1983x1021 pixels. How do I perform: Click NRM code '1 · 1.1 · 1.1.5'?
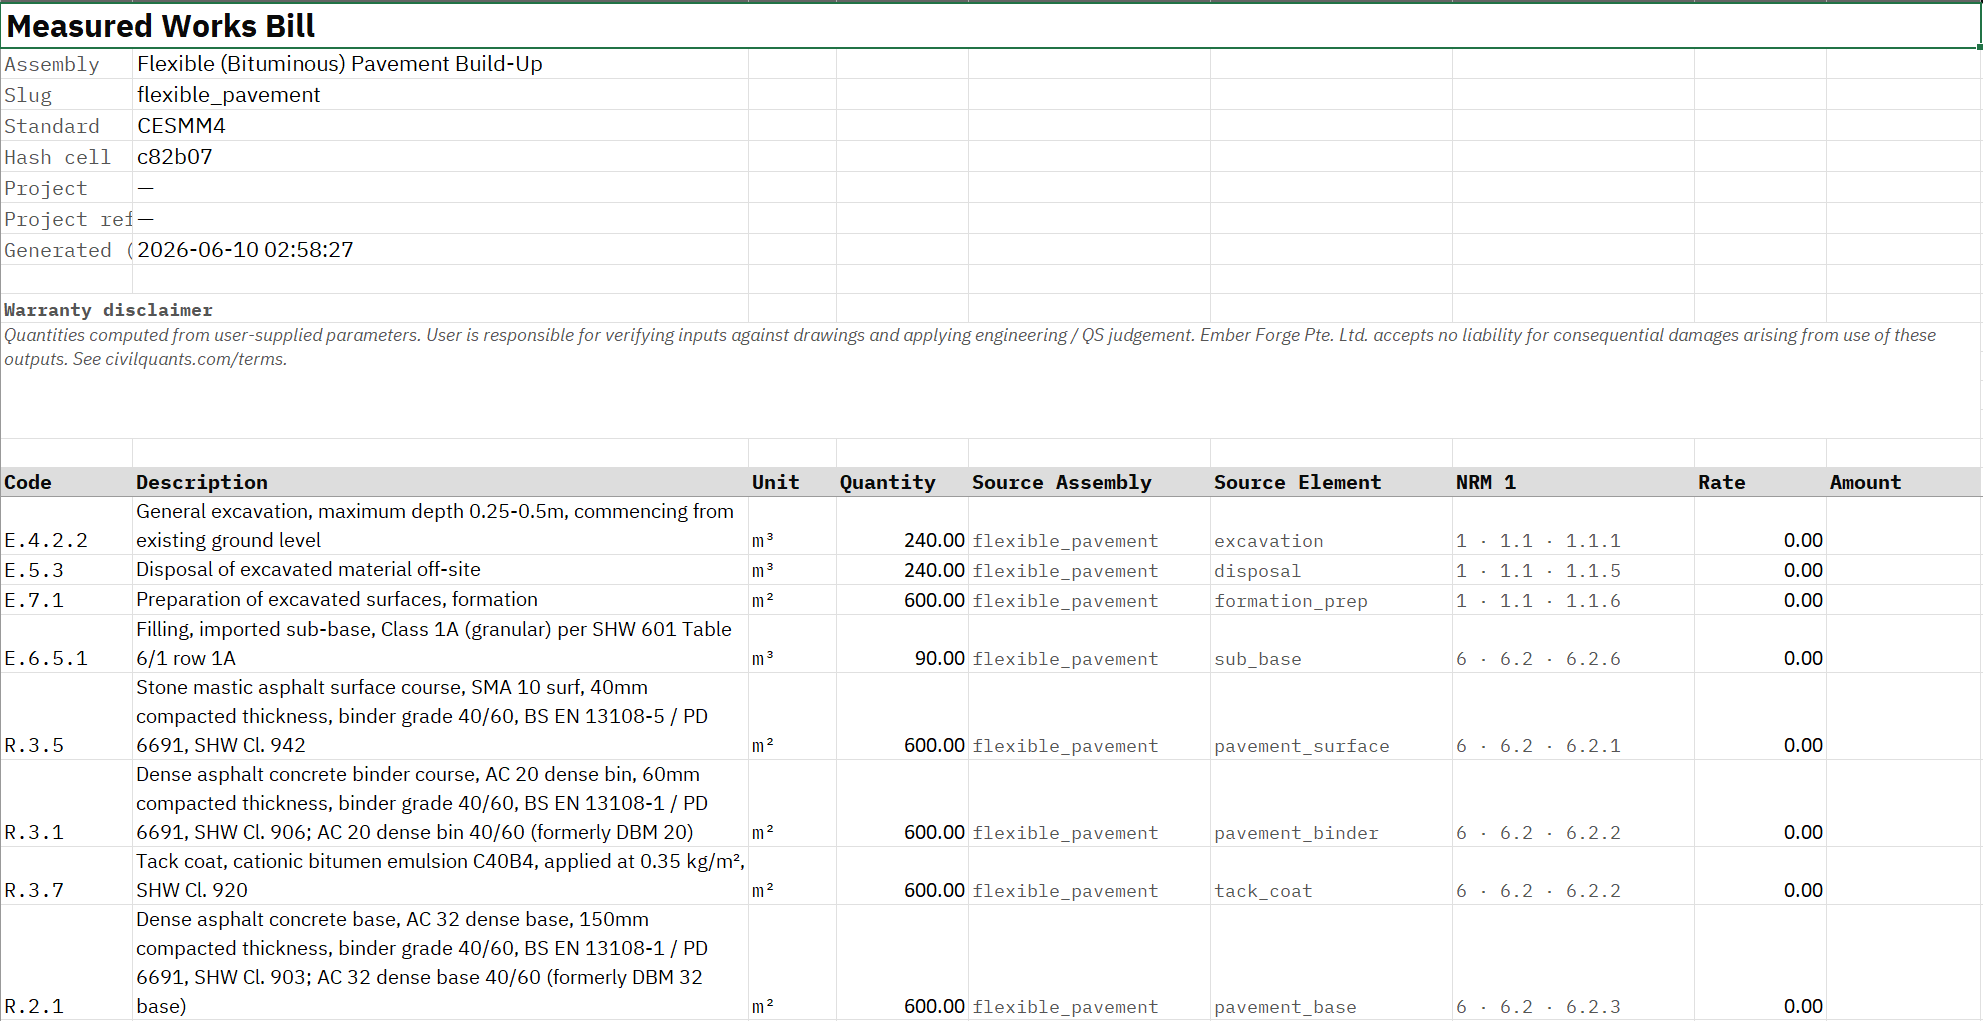pyautogui.click(x=1573, y=570)
